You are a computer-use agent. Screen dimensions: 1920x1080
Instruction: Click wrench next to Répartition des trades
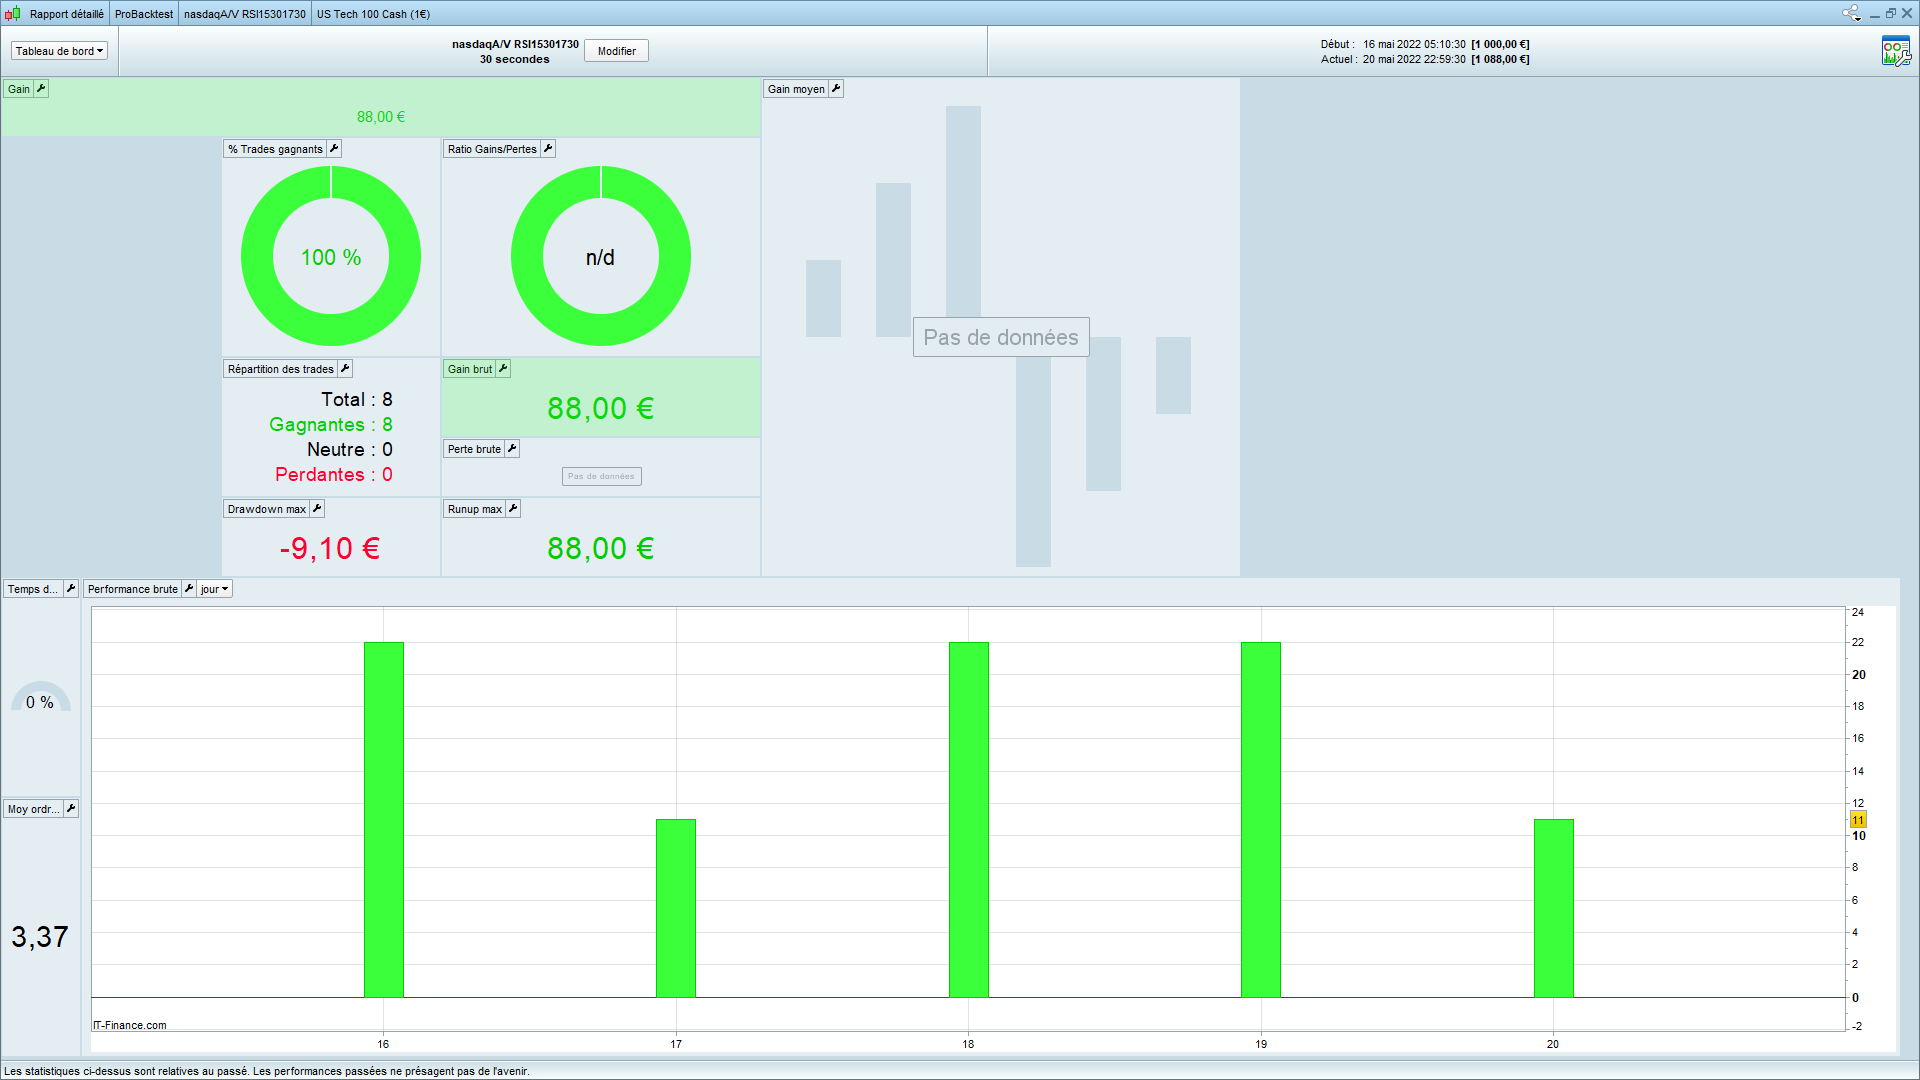(x=345, y=369)
